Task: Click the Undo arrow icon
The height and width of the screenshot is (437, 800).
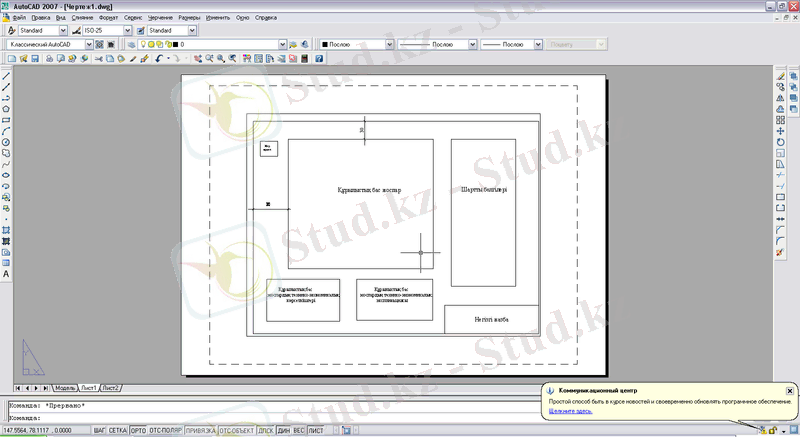Action: coord(159,59)
